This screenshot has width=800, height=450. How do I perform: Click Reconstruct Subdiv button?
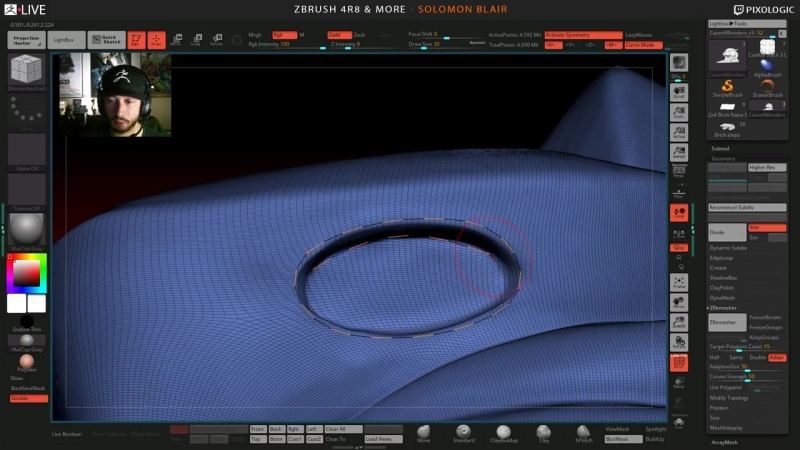747,208
